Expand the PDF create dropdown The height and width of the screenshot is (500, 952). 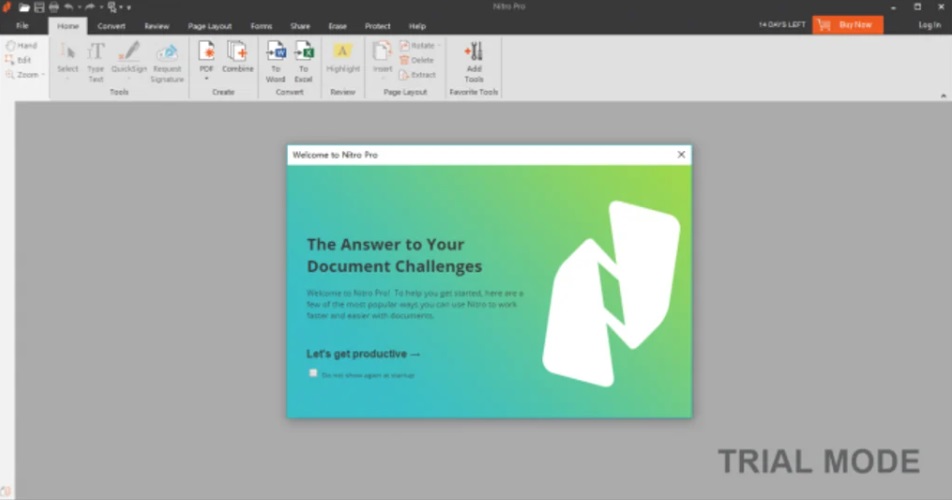pos(206,78)
